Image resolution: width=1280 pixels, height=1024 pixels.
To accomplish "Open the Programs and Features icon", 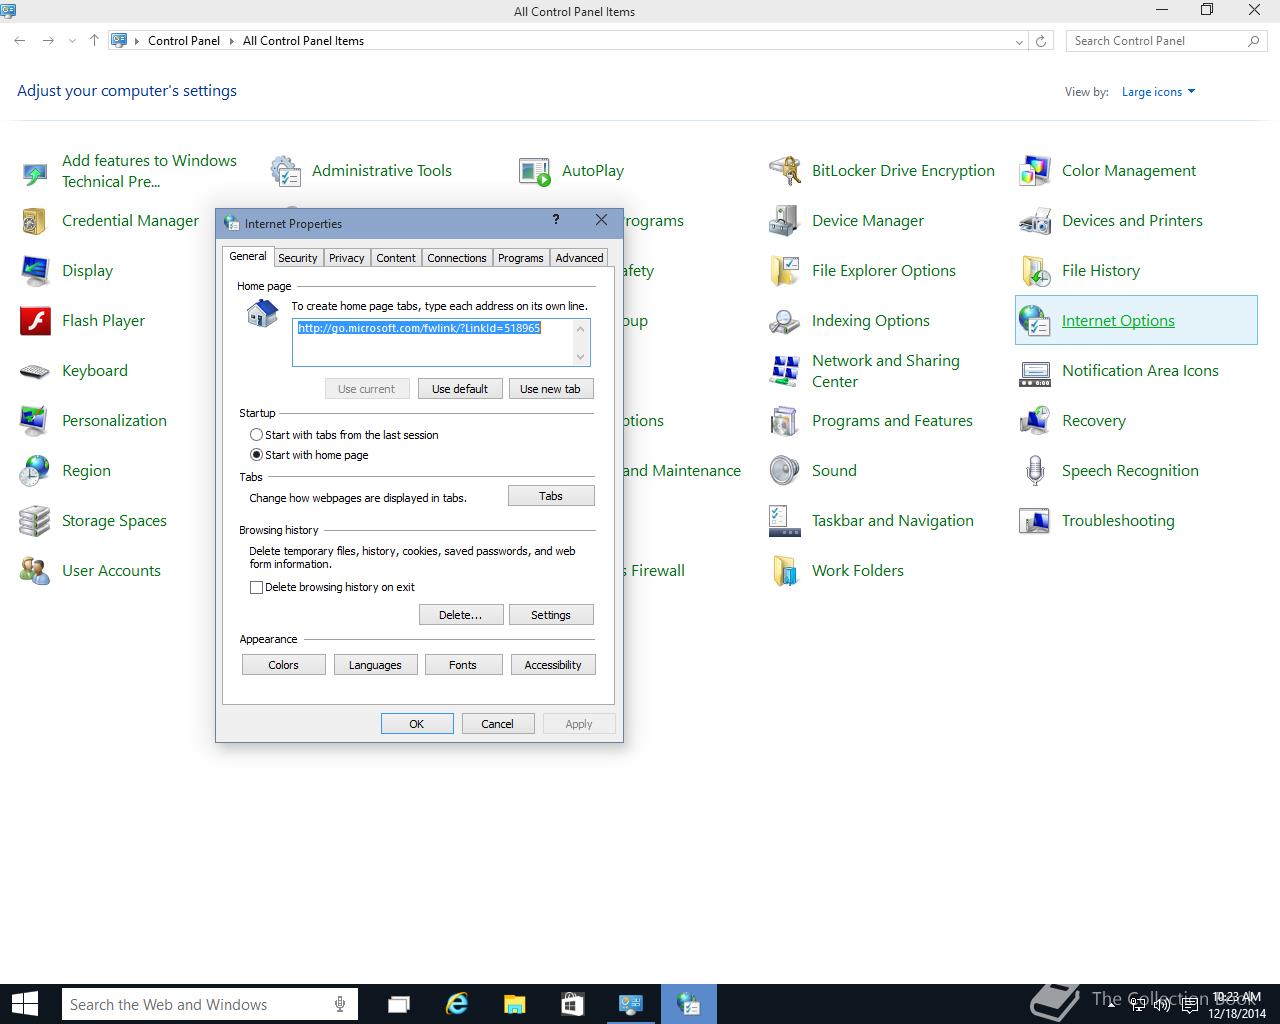I will coord(785,421).
